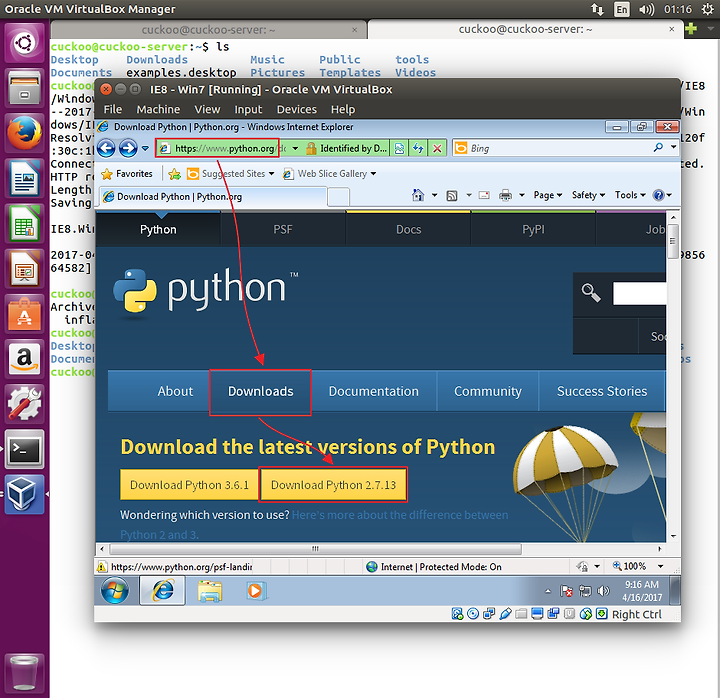The height and width of the screenshot is (698, 720).
Task: Expand the Print options dropdown arrow
Action: coord(522,195)
